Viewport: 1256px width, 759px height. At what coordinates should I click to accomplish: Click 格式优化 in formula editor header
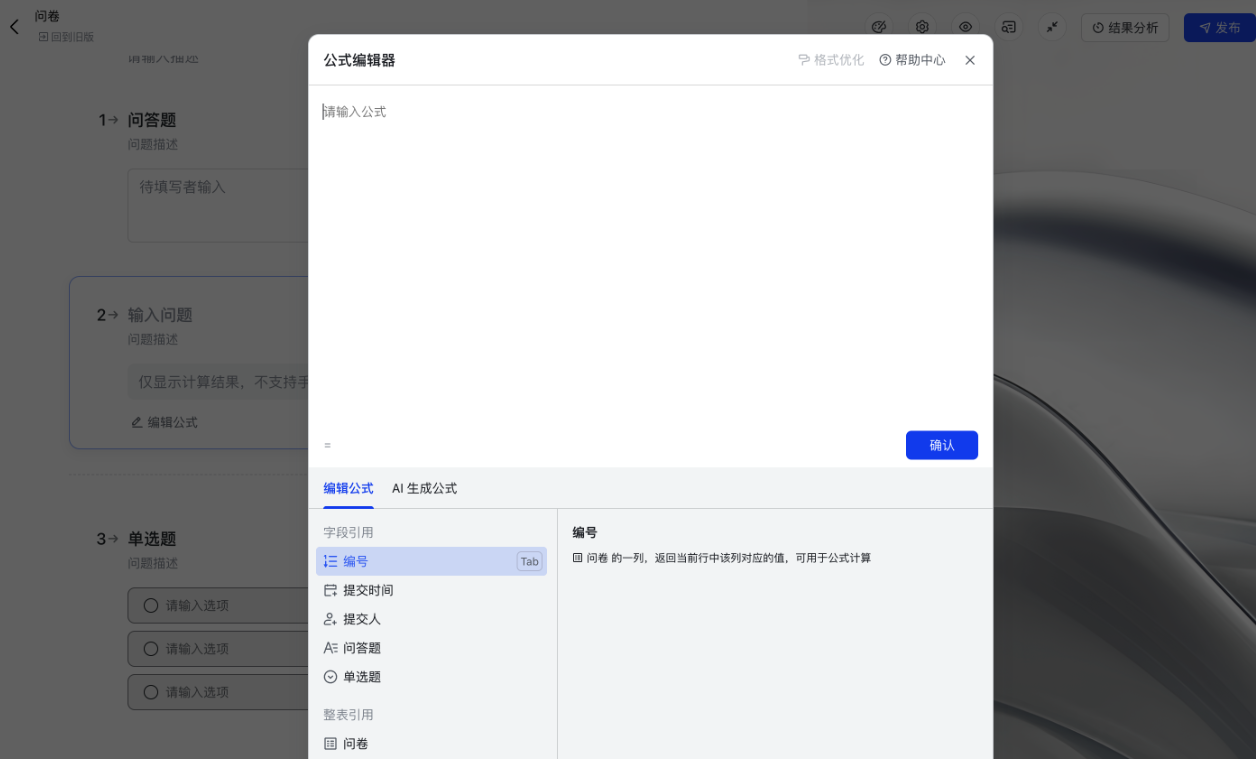tap(831, 60)
